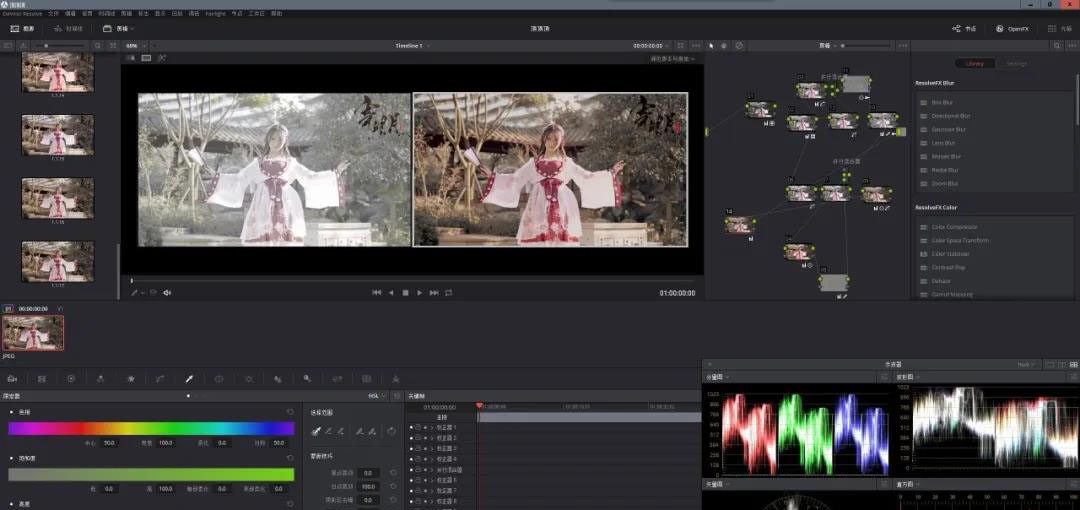
Task: Open the Fairlight menu
Action: pyautogui.click(x=215, y=14)
